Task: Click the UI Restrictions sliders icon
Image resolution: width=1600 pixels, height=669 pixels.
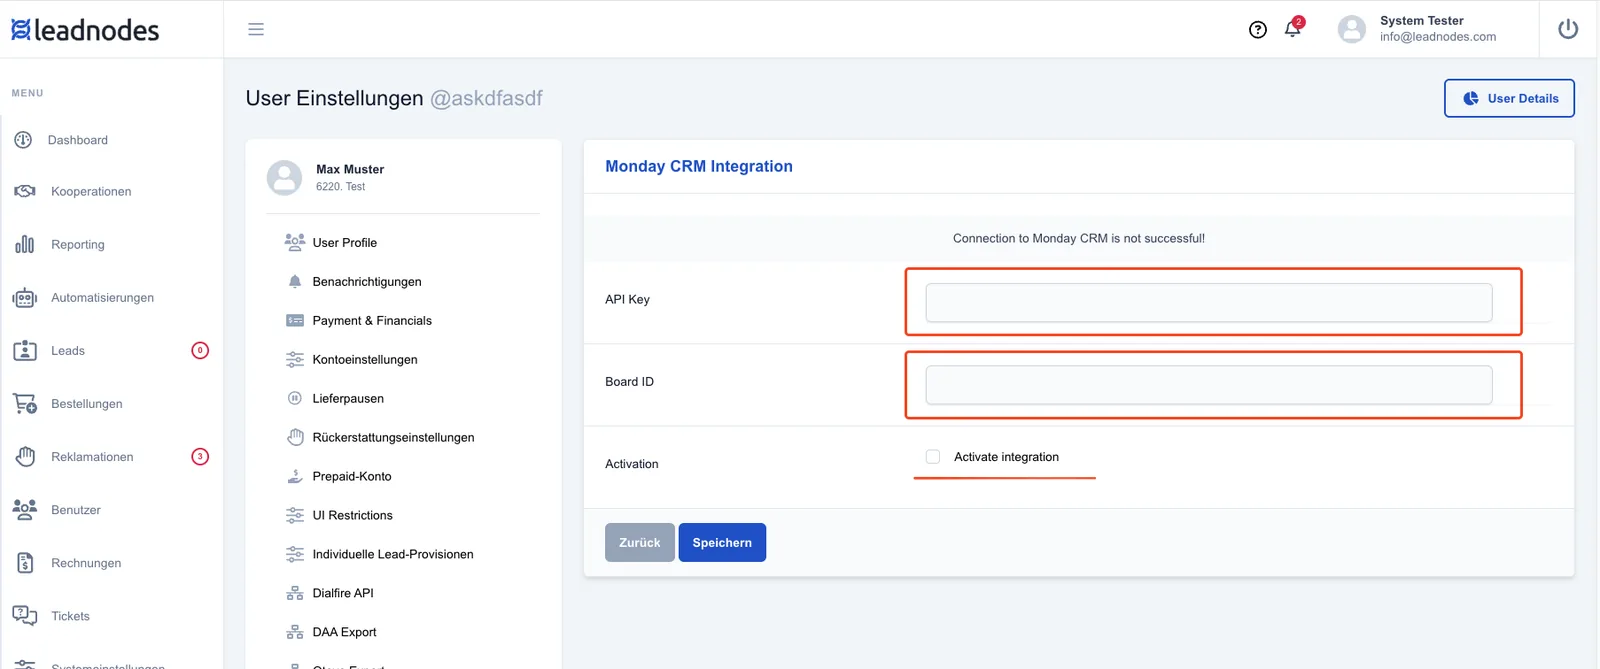Action: coord(295,515)
